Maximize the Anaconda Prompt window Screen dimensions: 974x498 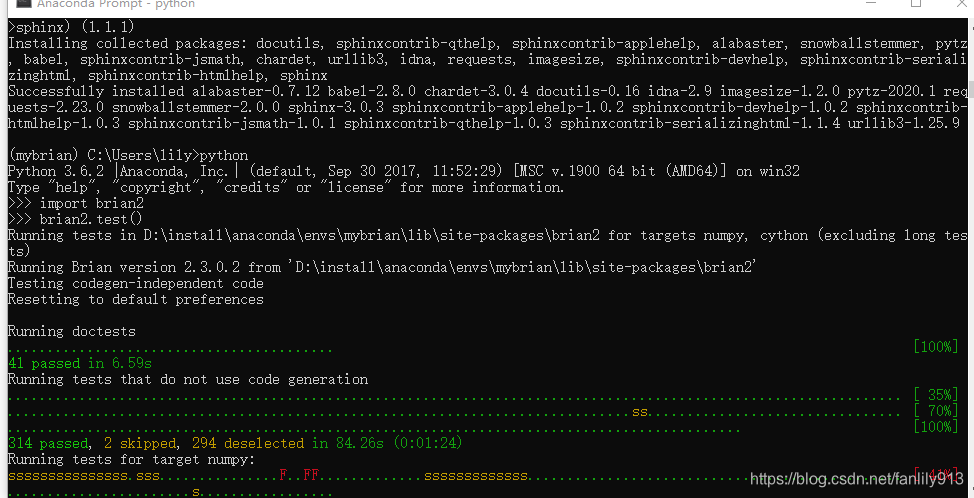point(916,4)
